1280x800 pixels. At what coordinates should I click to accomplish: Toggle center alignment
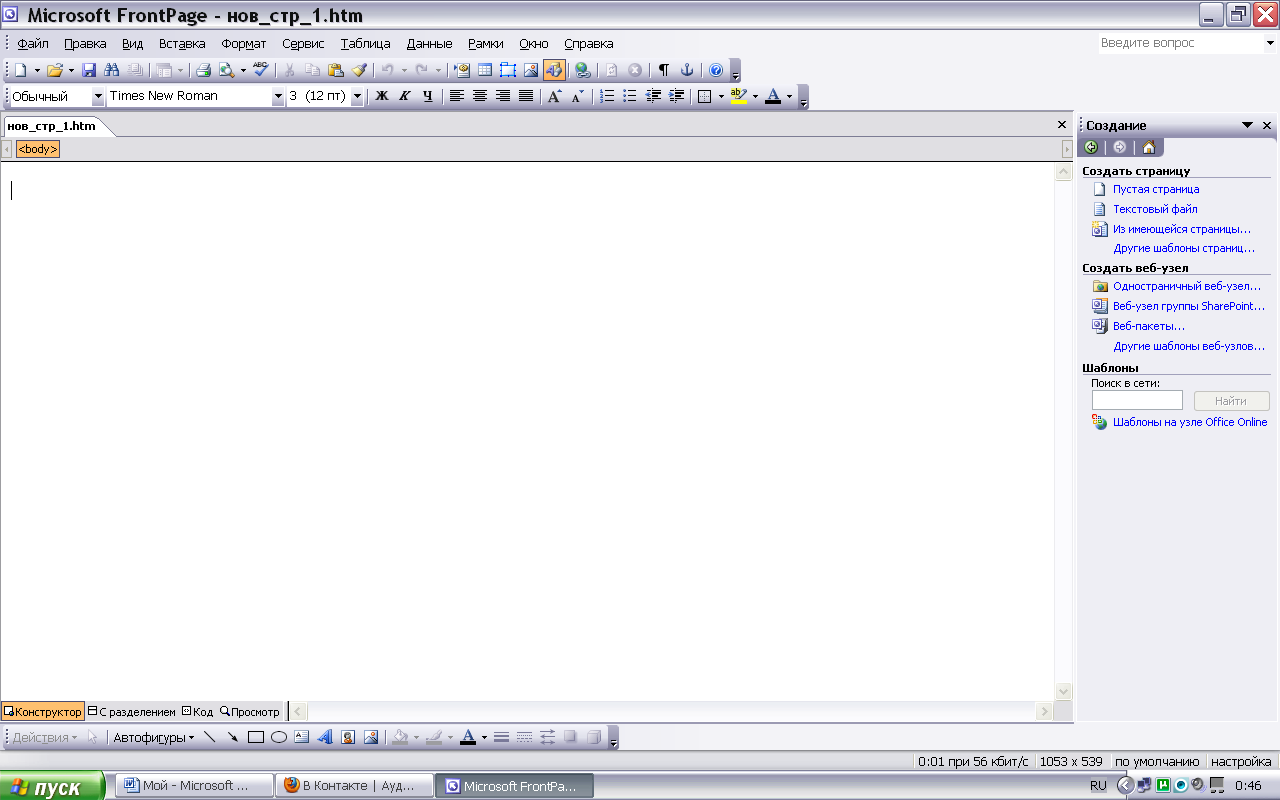[480, 96]
